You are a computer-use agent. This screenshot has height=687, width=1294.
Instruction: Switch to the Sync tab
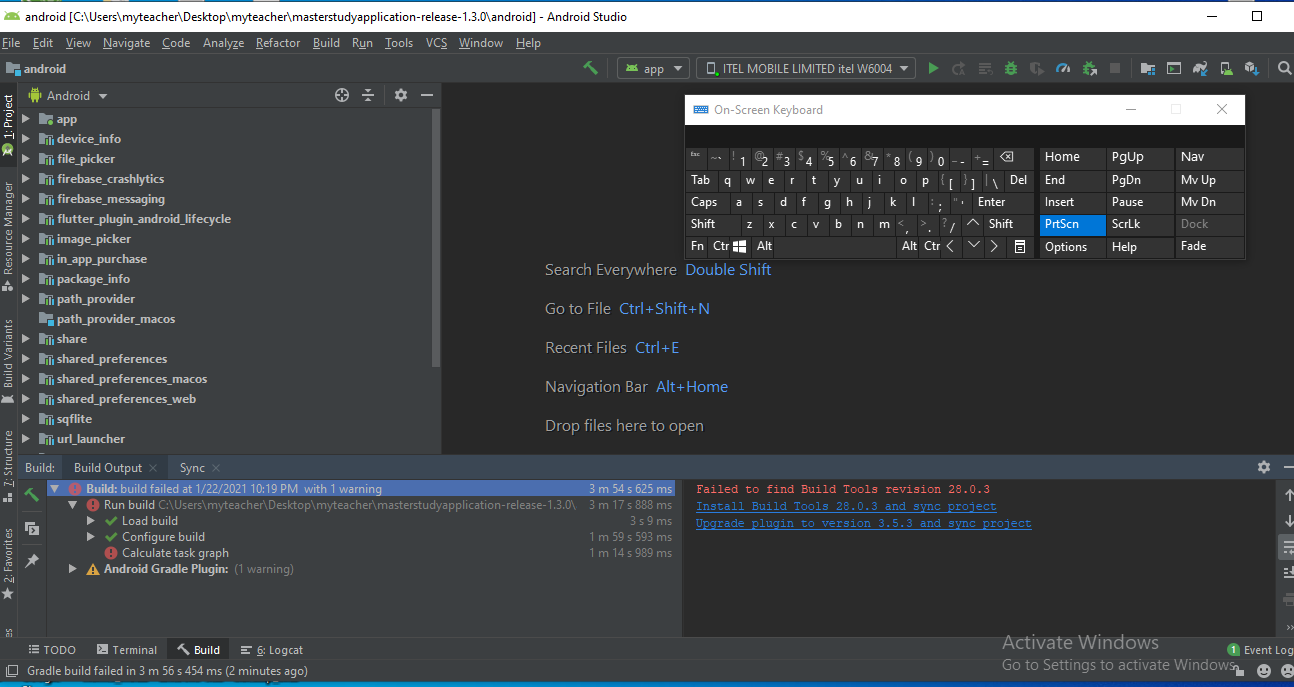(x=192, y=468)
